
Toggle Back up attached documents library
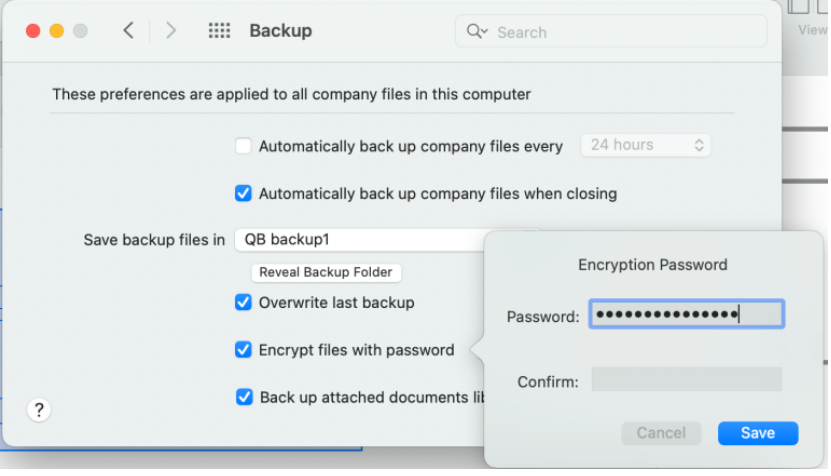tap(244, 397)
